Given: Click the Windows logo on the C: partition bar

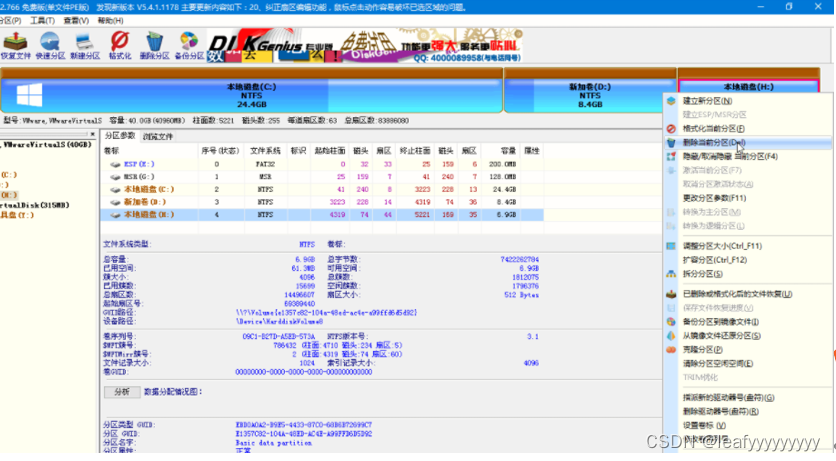Looking at the screenshot, I should pos(29,95).
